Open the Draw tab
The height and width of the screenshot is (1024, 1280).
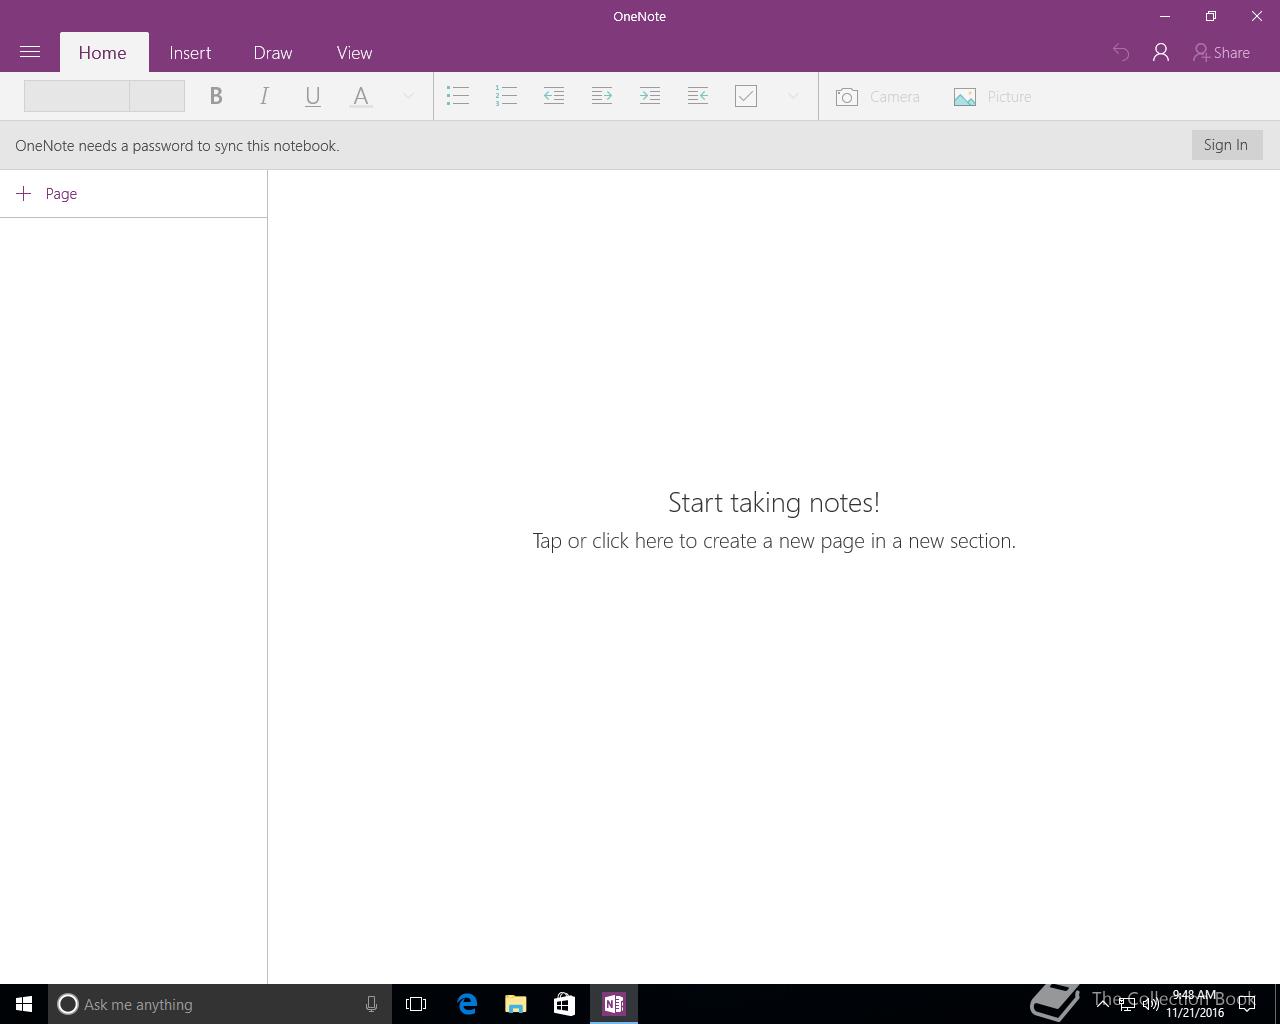coord(273,53)
